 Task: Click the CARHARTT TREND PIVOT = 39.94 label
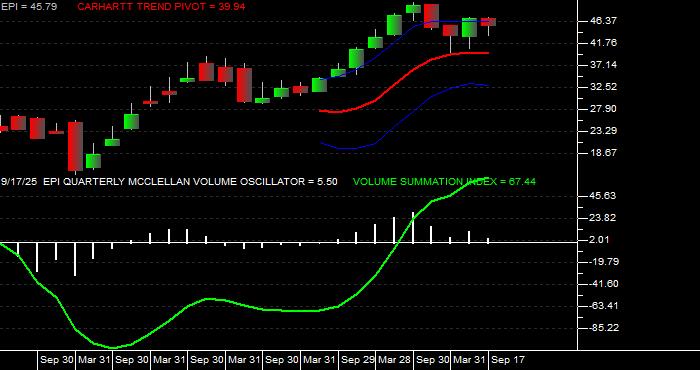pyautogui.click(x=161, y=6)
